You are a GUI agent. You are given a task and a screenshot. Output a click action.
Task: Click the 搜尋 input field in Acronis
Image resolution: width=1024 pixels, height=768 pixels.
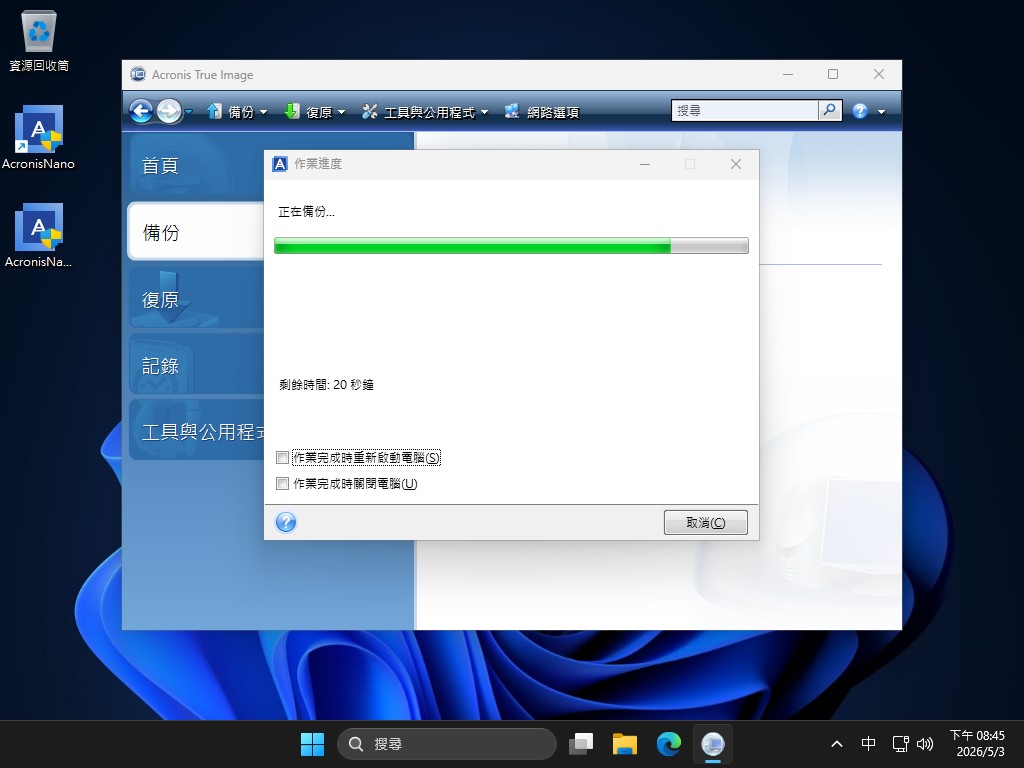point(744,110)
